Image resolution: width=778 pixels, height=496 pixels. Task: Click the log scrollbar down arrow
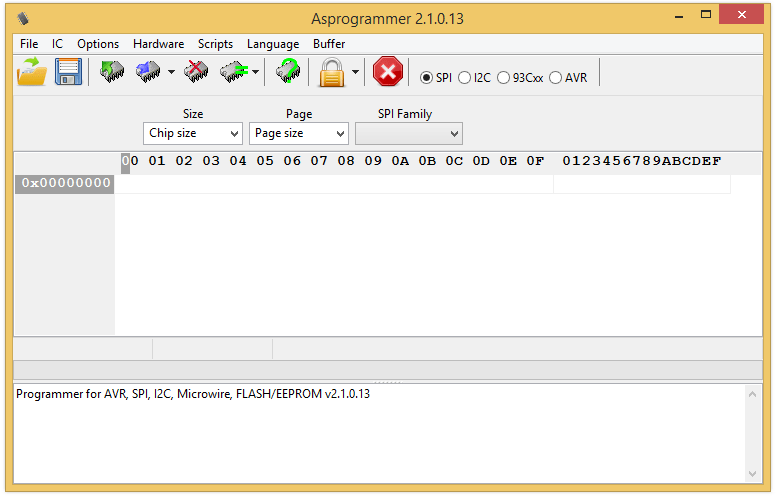pyautogui.click(x=753, y=474)
